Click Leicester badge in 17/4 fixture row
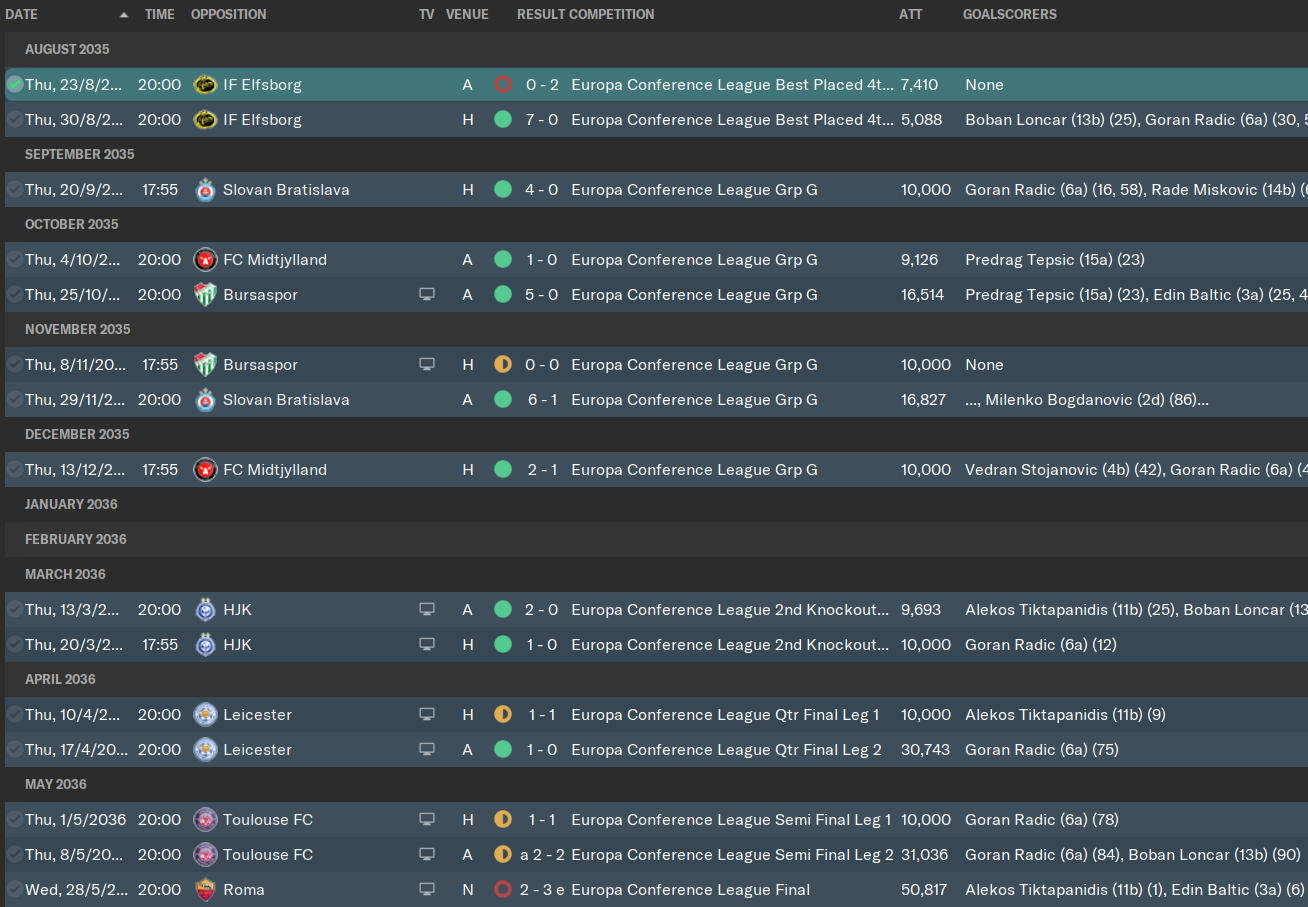The image size is (1308, 907). click(x=205, y=750)
